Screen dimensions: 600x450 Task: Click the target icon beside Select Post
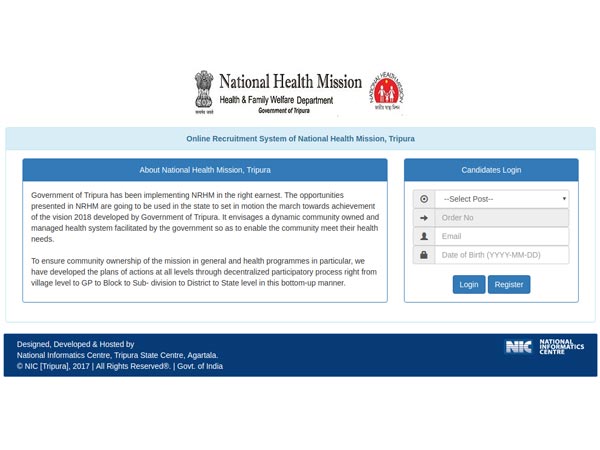[424, 199]
